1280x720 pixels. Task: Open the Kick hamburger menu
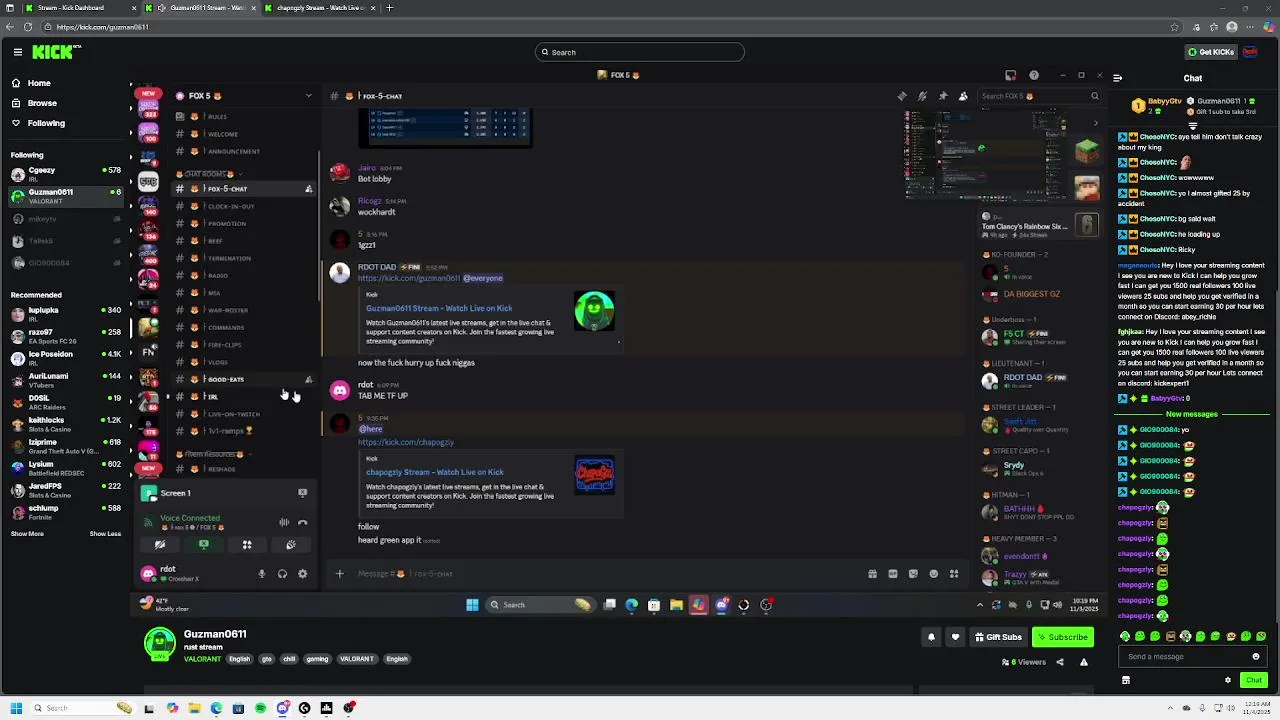point(17,52)
